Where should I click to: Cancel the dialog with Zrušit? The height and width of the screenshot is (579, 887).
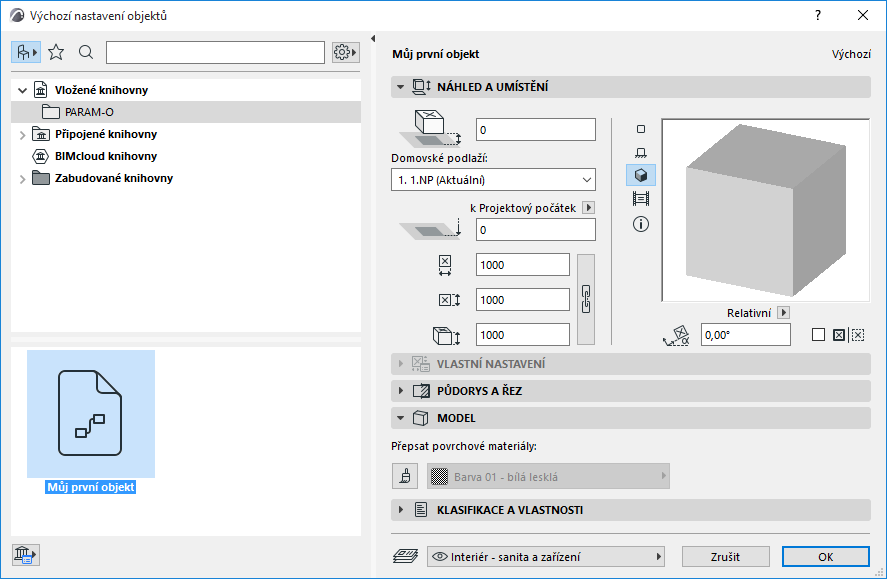pos(725,556)
